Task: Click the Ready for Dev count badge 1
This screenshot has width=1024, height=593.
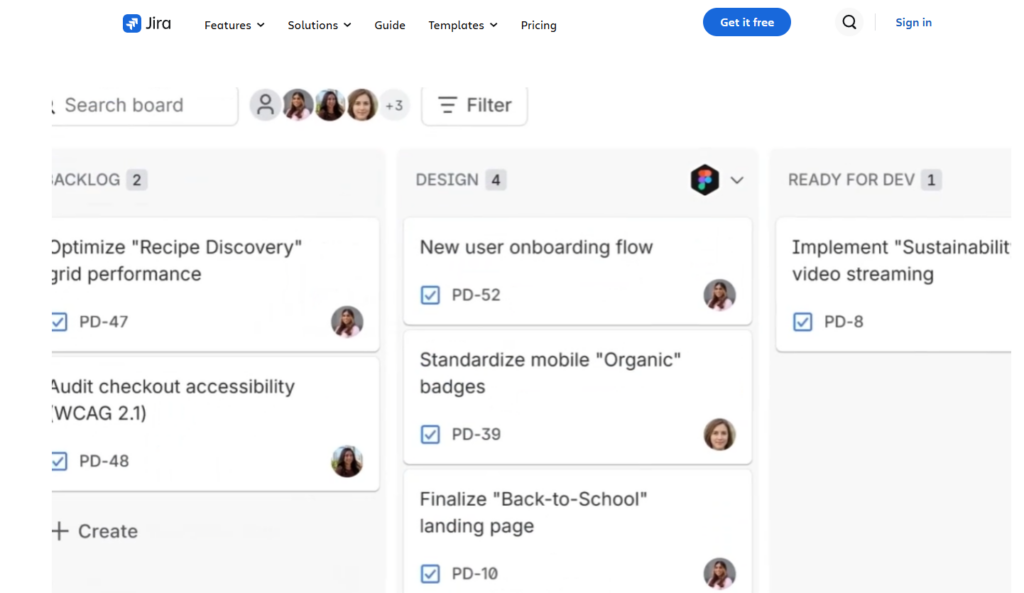Action: pos(931,180)
